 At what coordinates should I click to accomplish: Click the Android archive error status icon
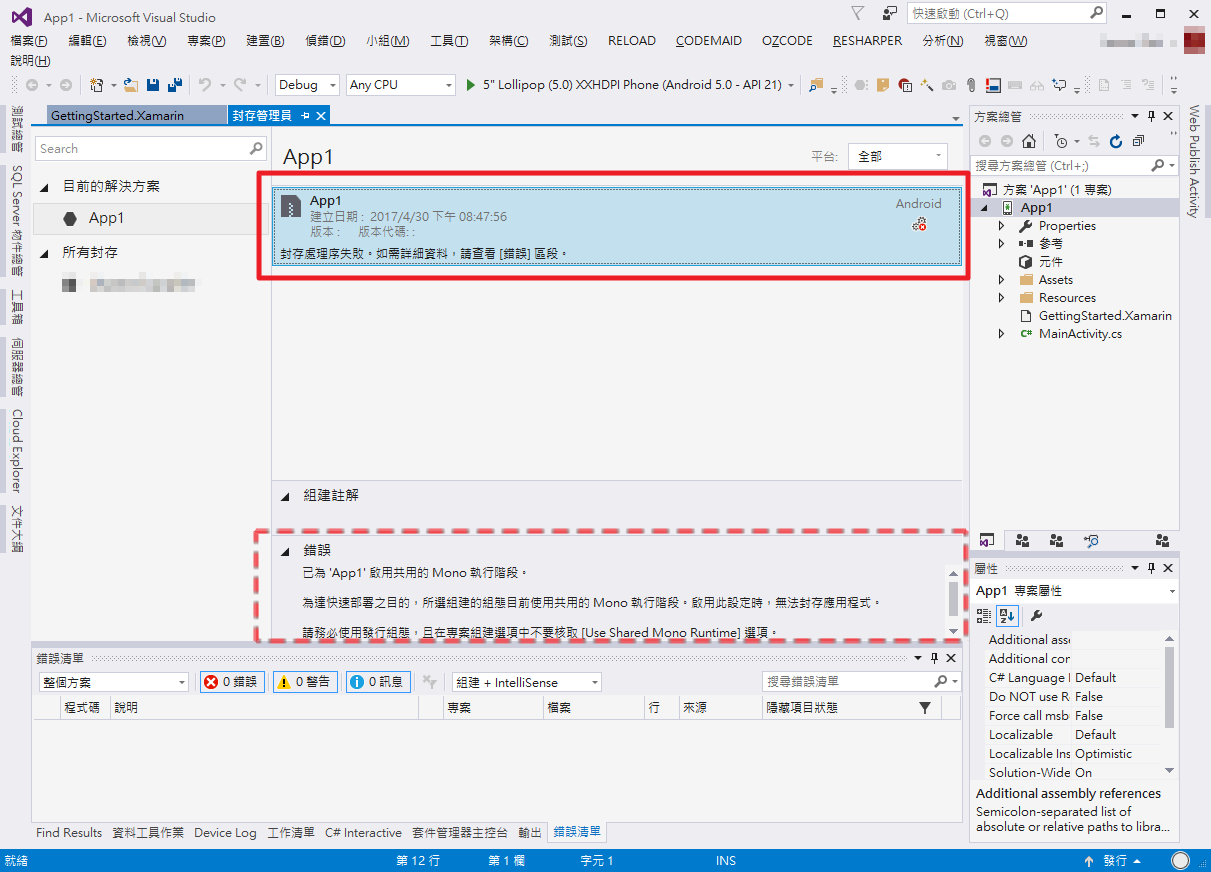tap(918, 225)
